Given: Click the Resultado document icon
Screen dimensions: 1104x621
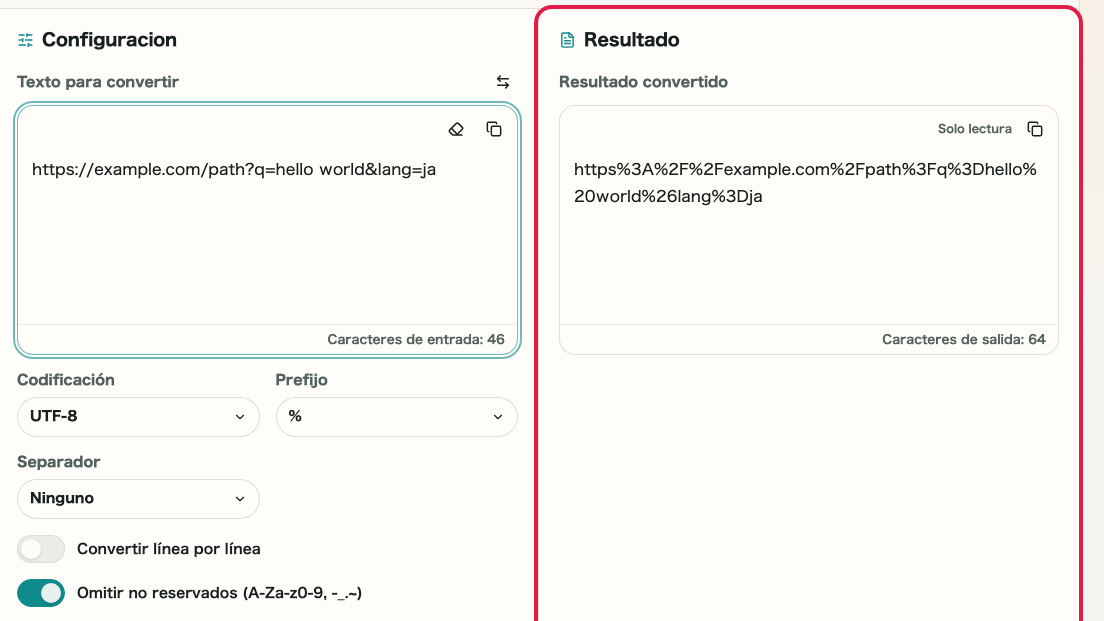Looking at the screenshot, I should coord(567,40).
